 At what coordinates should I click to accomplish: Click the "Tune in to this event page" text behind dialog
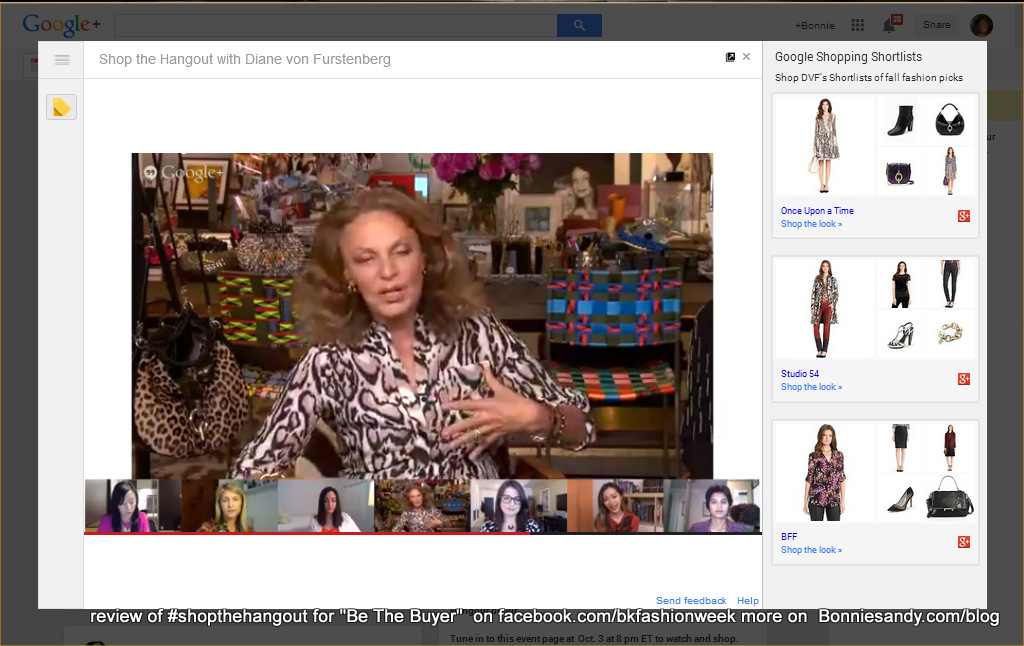coord(592,638)
